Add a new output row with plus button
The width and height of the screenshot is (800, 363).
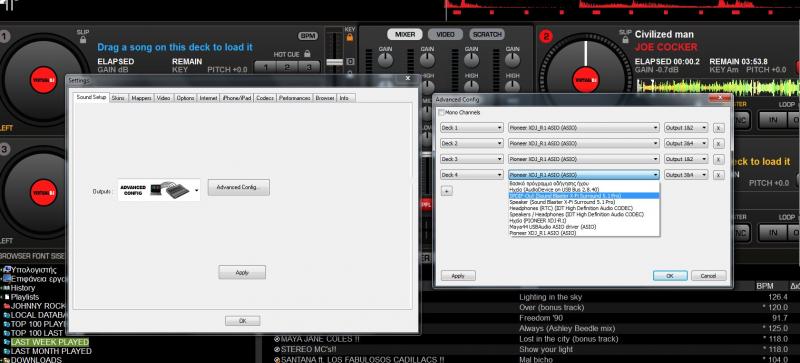[446, 191]
